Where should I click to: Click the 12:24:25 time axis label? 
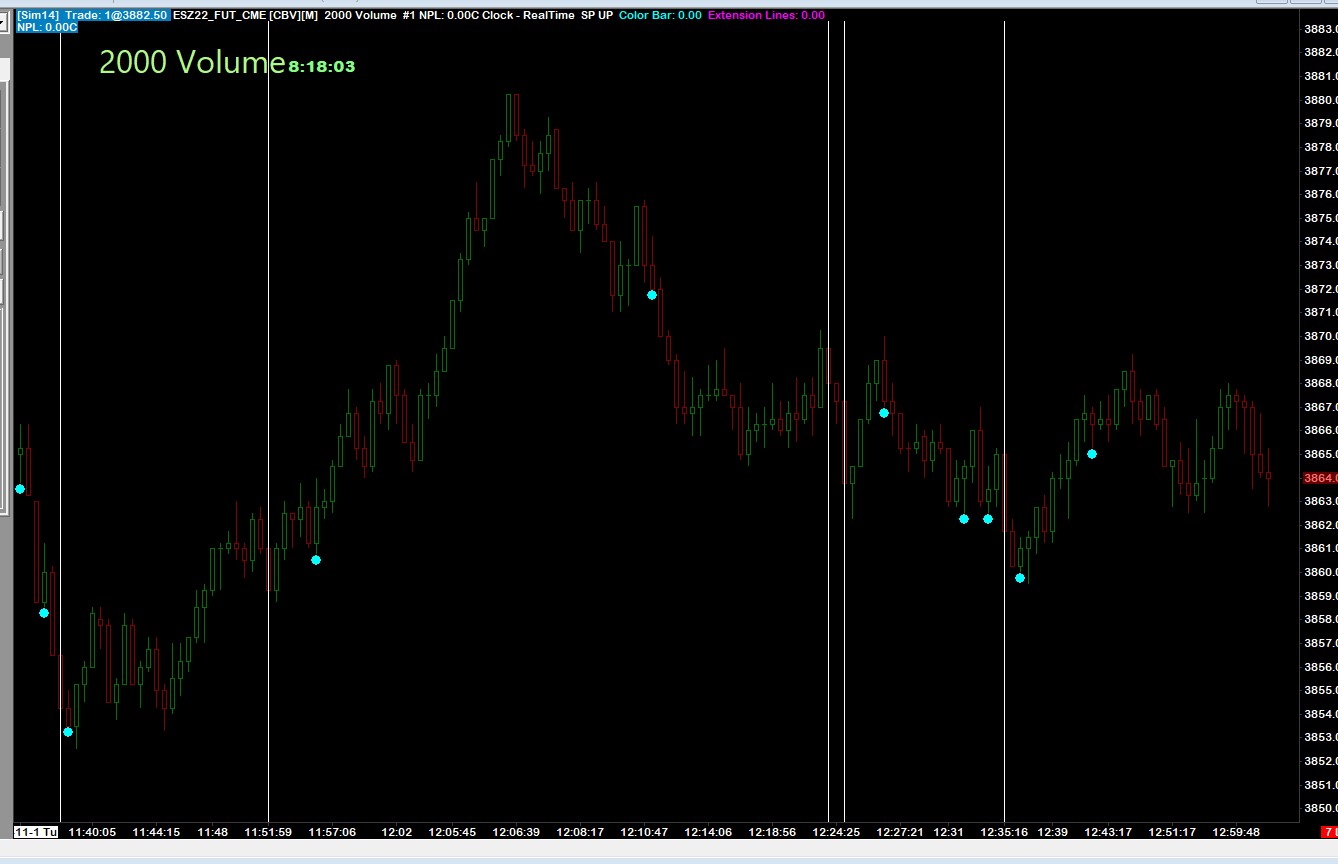(836, 832)
